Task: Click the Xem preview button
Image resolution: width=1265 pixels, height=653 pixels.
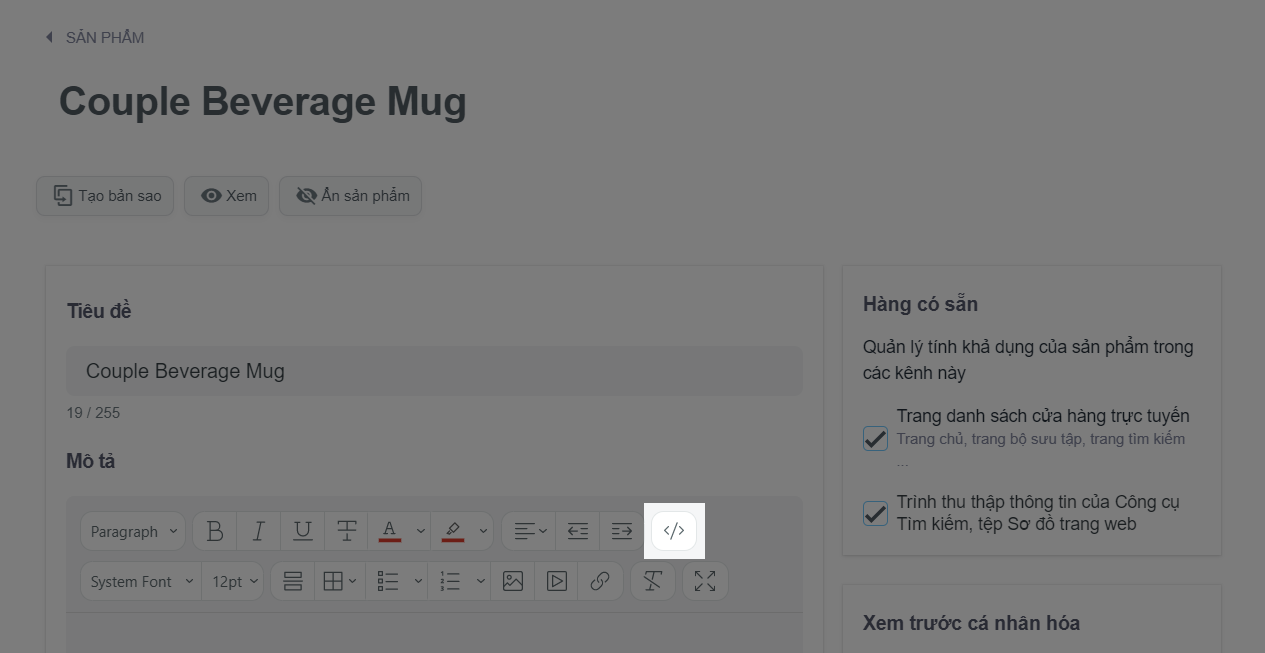Action: (228, 196)
